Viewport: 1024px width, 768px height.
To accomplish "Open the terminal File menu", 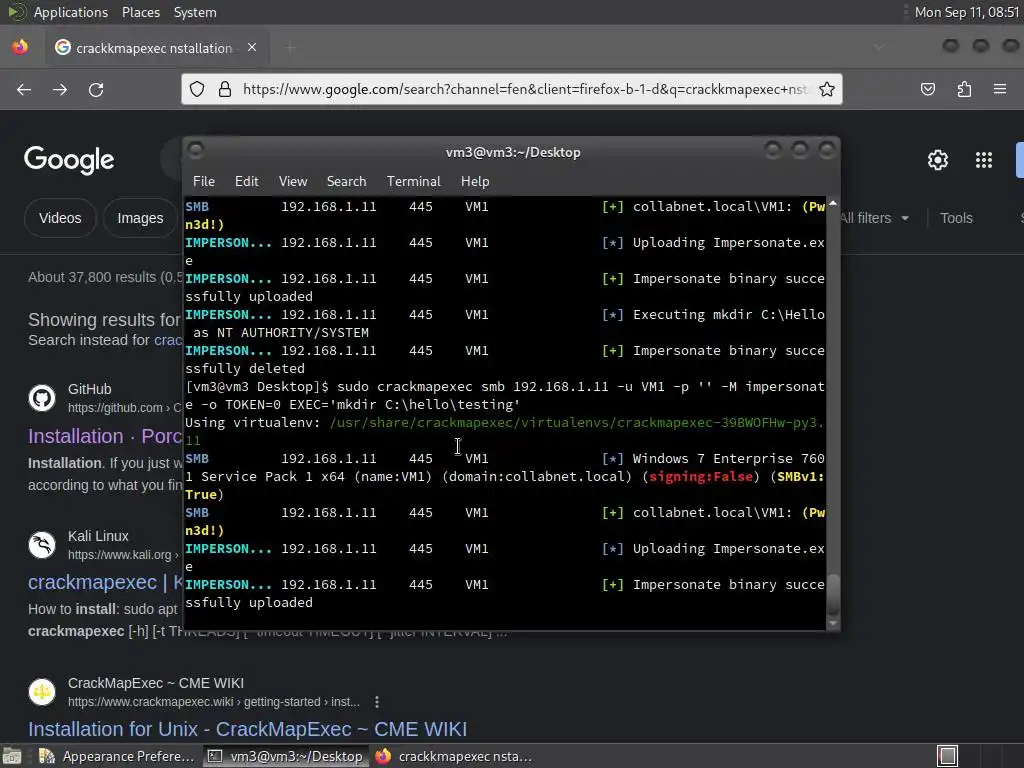I will (x=204, y=182).
